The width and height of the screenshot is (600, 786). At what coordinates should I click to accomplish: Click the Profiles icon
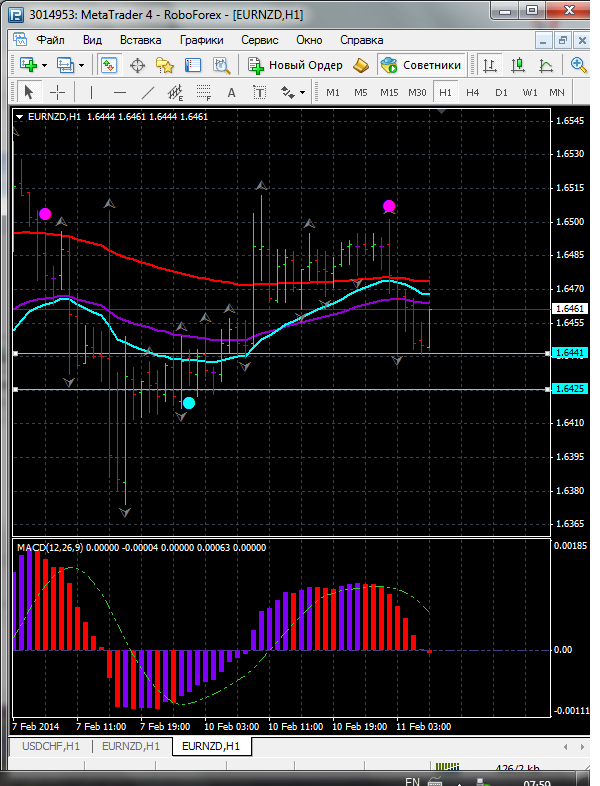[x=65, y=65]
